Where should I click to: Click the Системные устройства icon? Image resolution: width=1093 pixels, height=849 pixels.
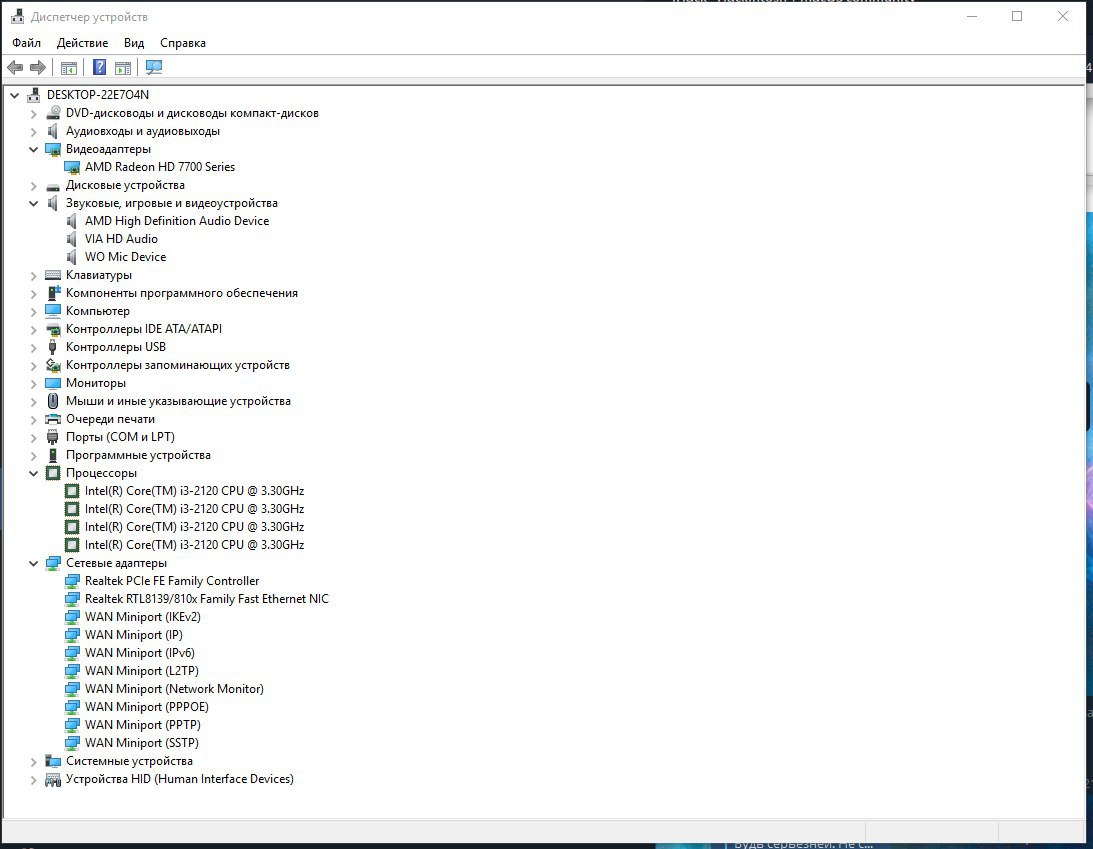(53, 761)
